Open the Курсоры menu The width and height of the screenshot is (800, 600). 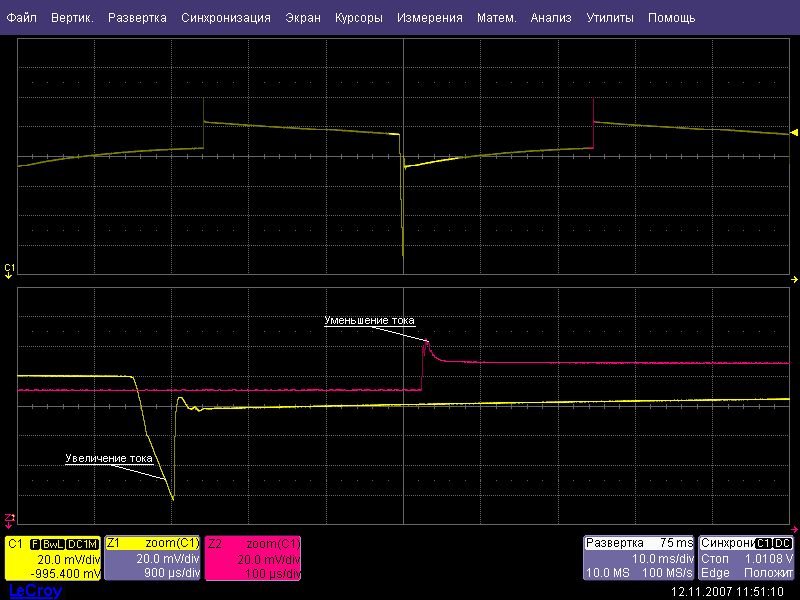(x=358, y=18)
